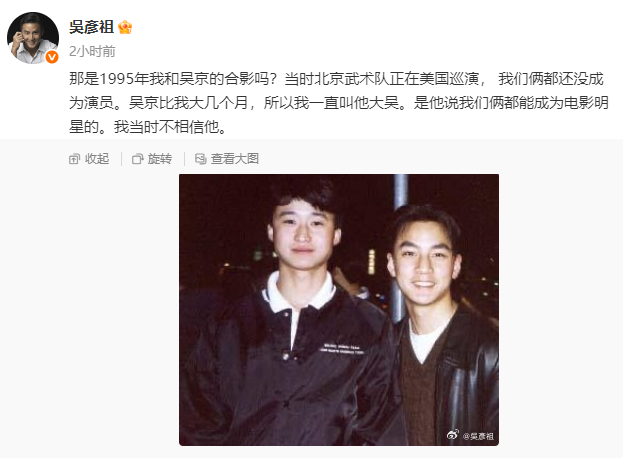
Task: Click the Weibo logo watermark on photo
Action: 453,435
